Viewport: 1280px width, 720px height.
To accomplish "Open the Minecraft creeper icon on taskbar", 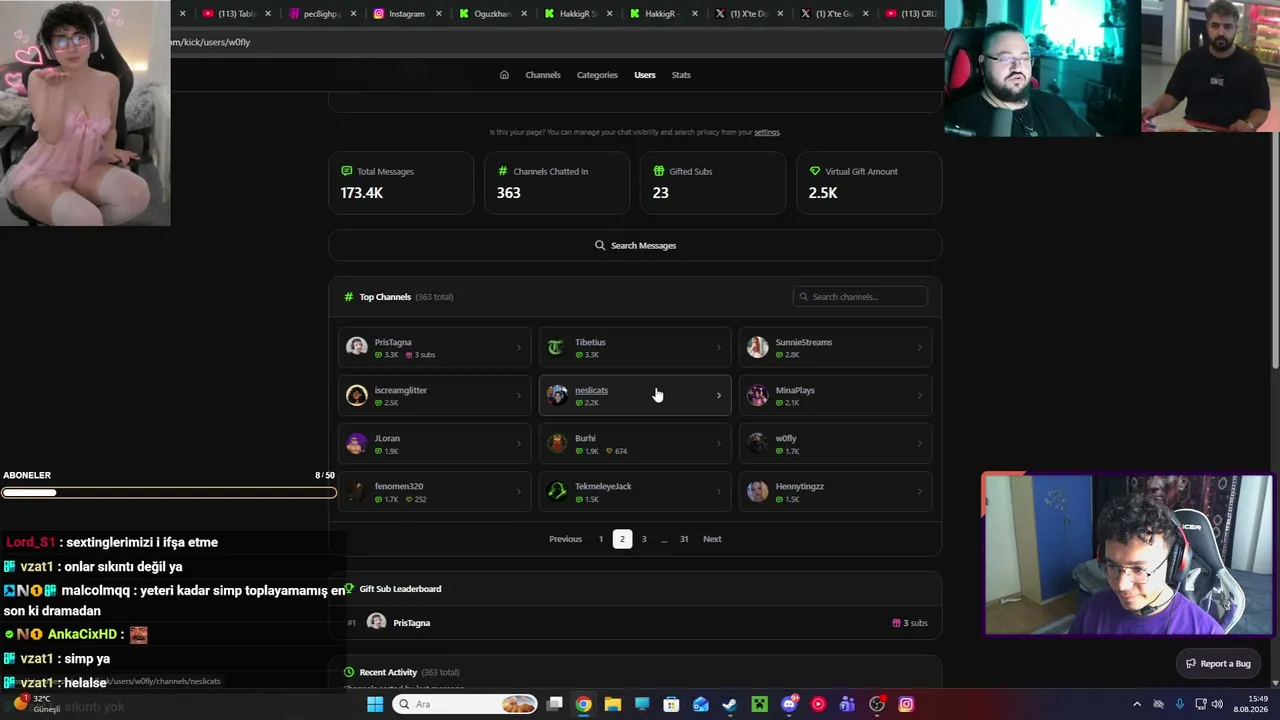I will [x=759, y=704].
